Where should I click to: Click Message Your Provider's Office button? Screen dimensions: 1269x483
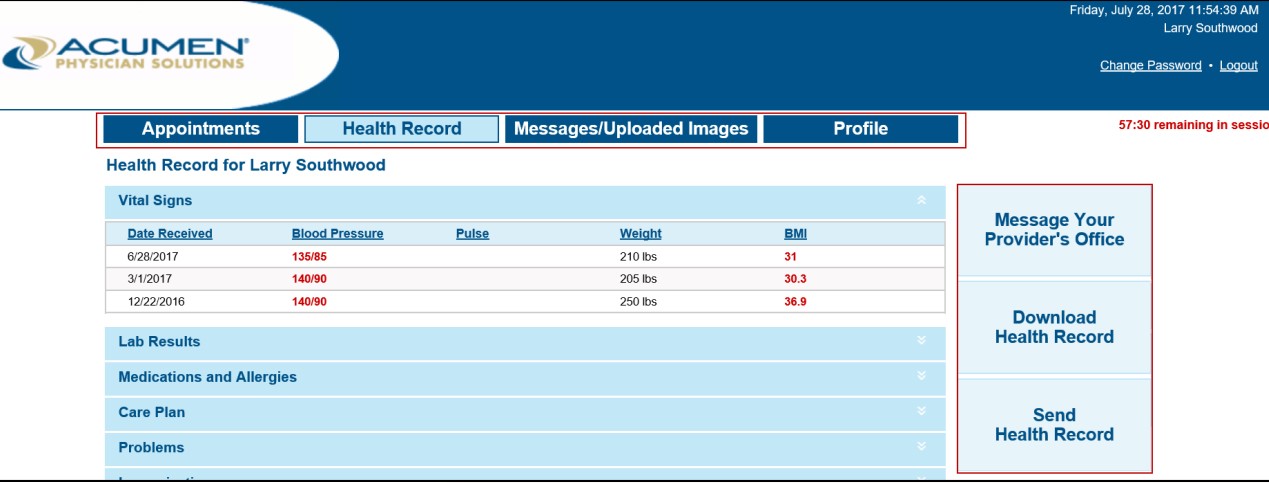pos(1054,230)
